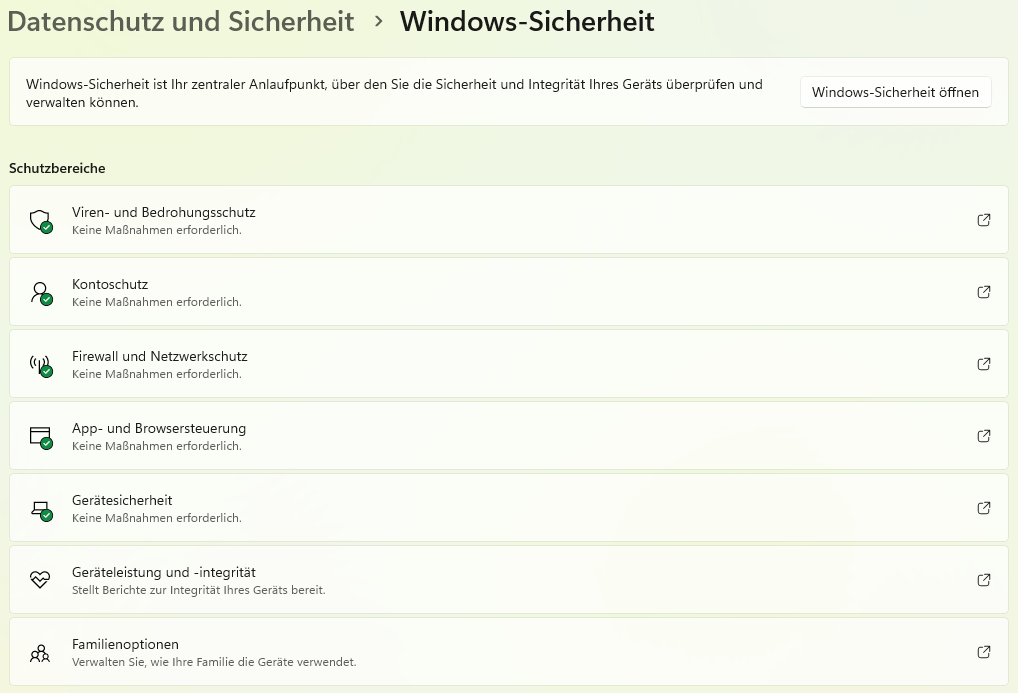Click the App- und Browsersteuerung window icon
This screenshot has height=693, width=1018.
point(41,436)
